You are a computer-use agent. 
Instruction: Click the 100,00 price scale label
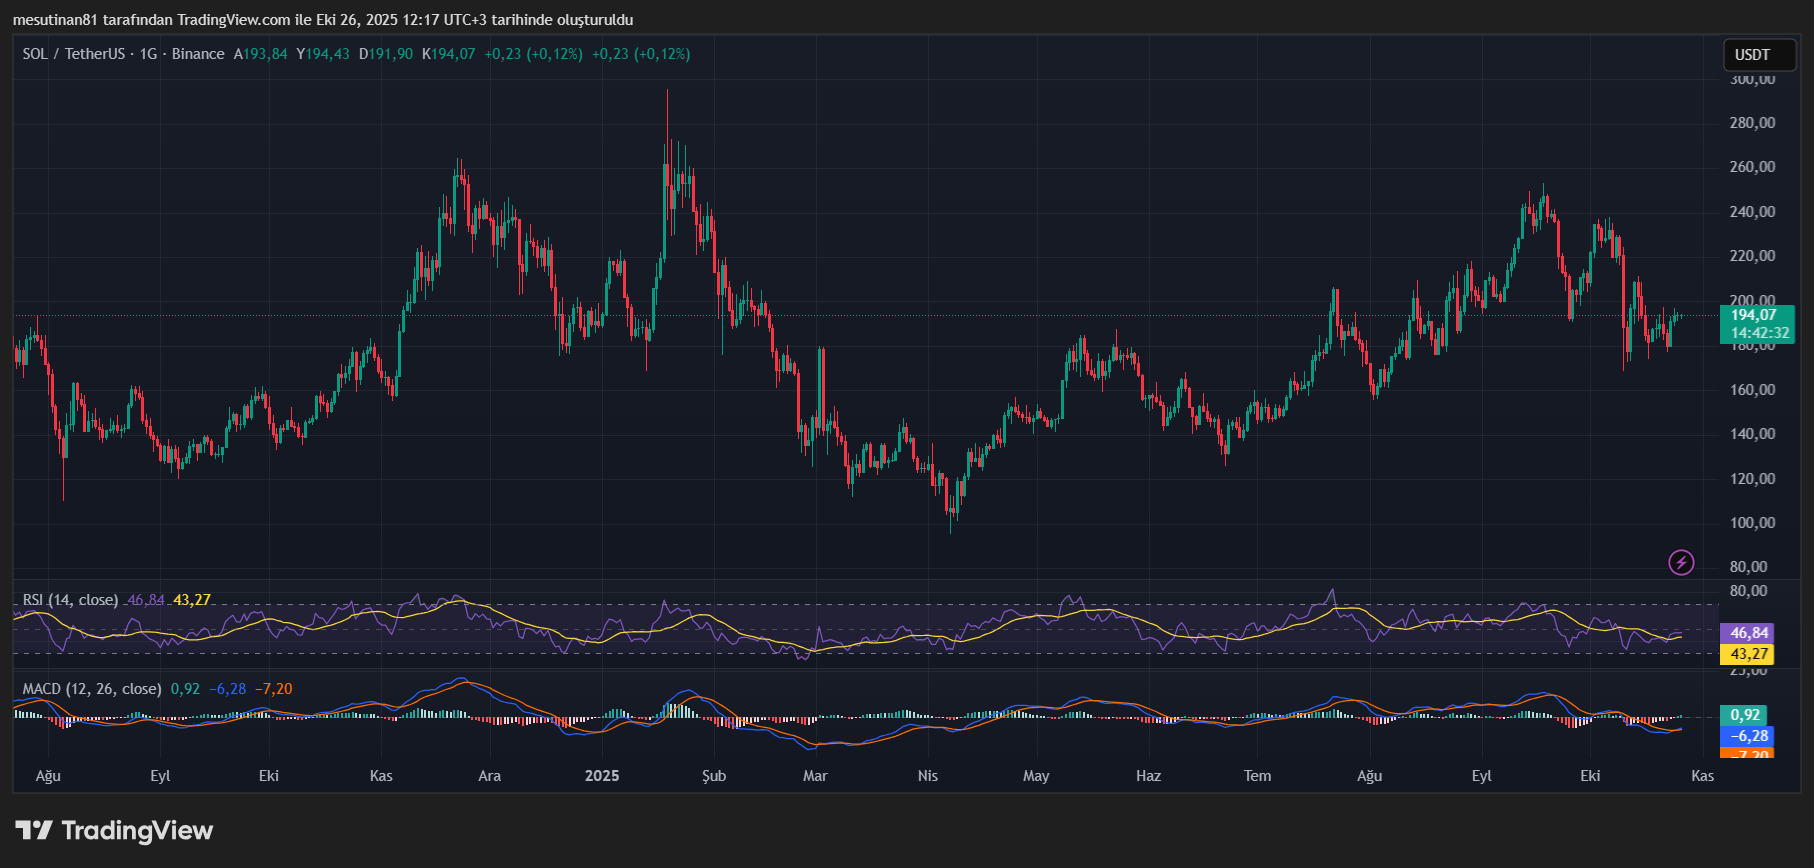point(1752,523)
